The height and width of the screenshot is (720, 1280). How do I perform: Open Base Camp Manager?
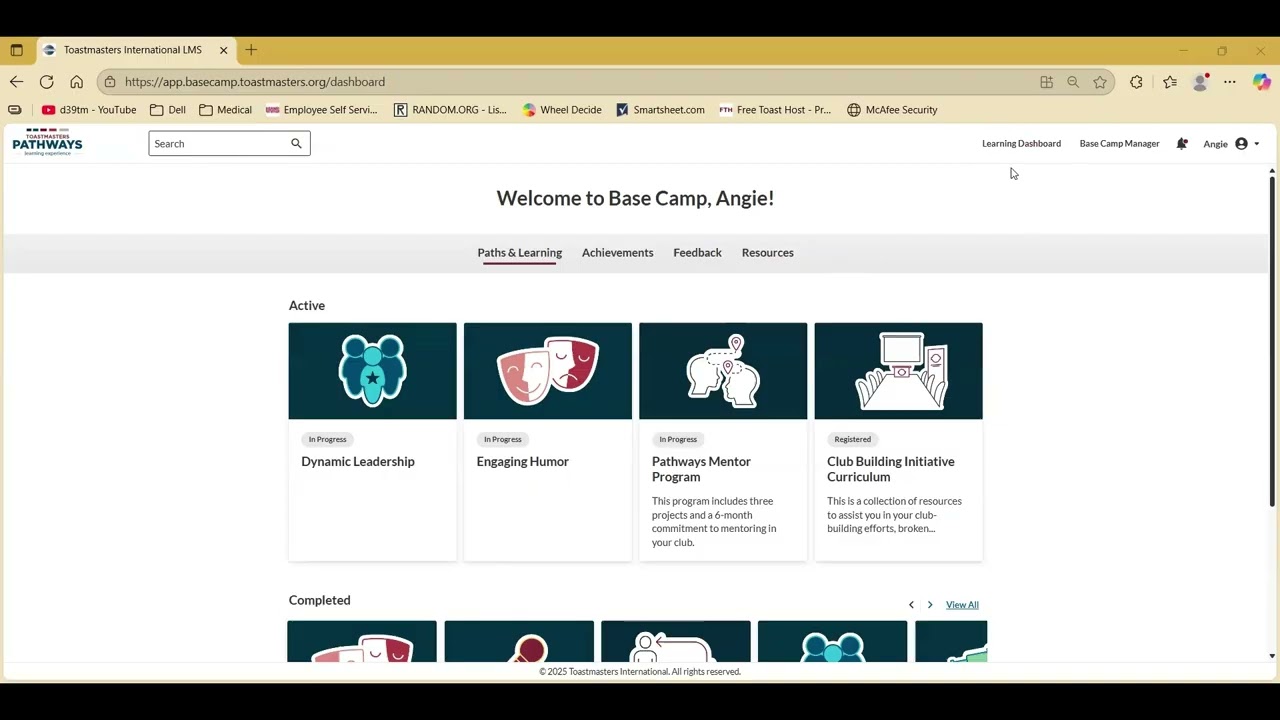[x=1119, y=144]
